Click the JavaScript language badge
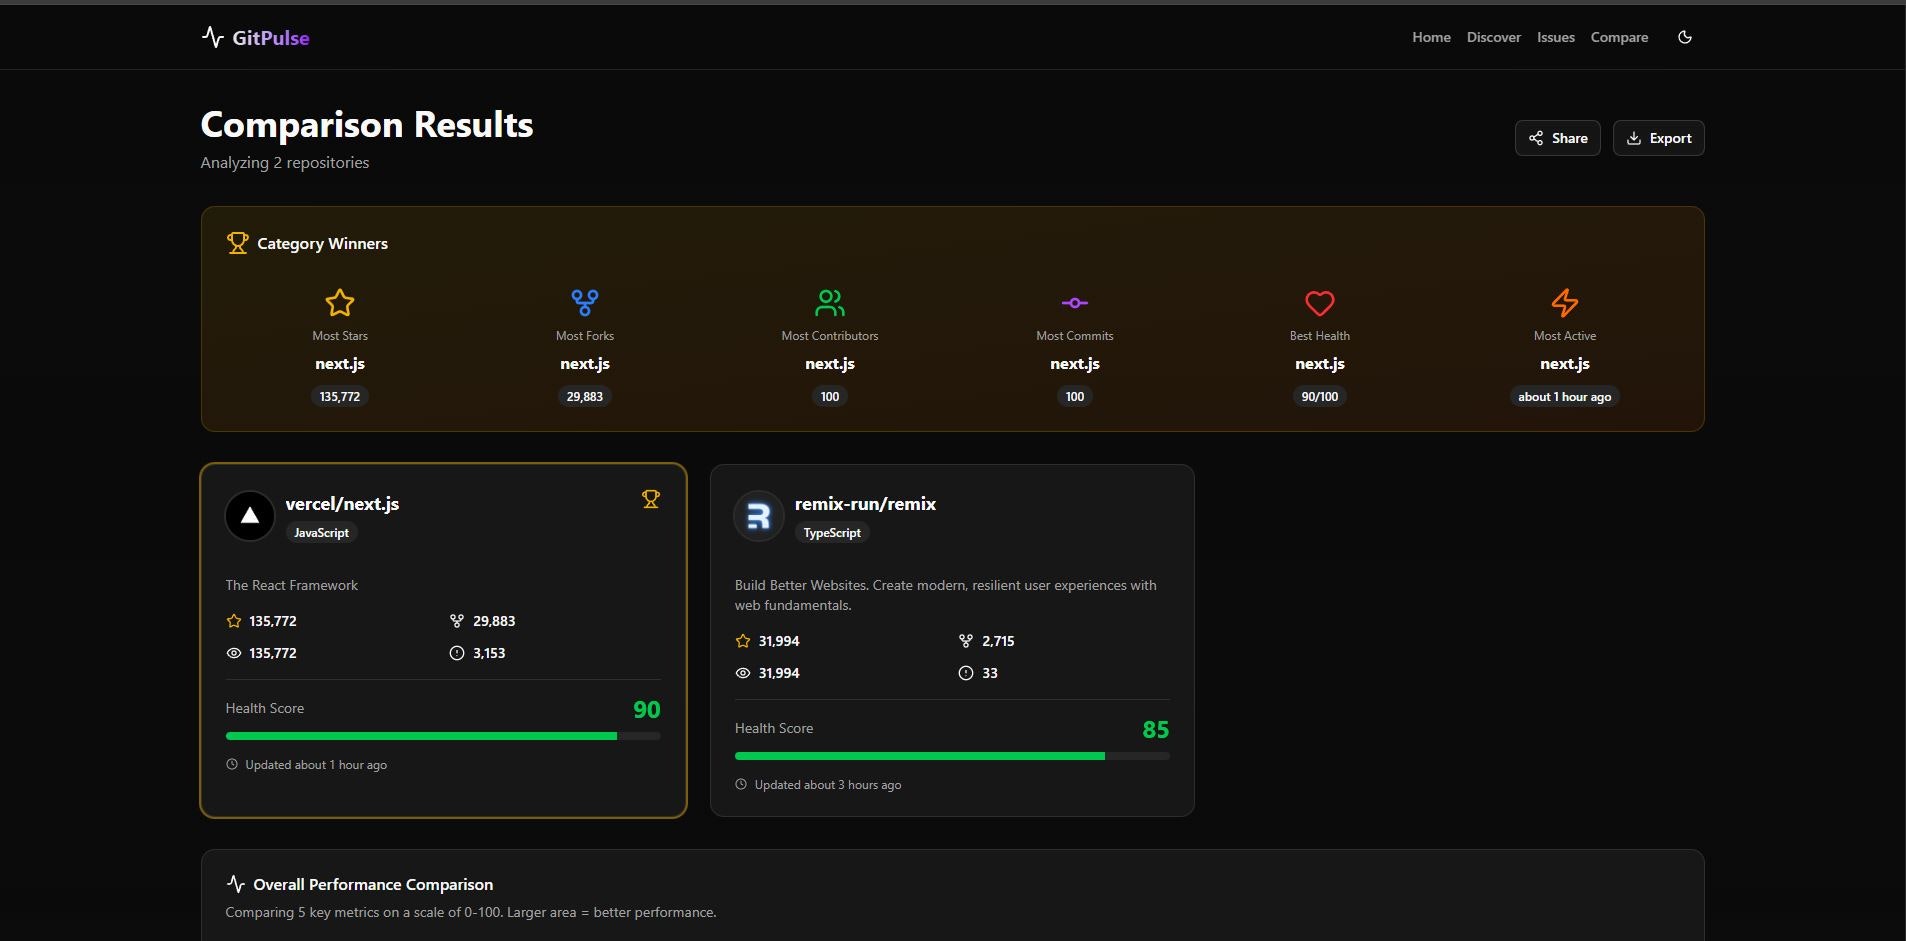The image size is (1906, 941). [322, 533]
